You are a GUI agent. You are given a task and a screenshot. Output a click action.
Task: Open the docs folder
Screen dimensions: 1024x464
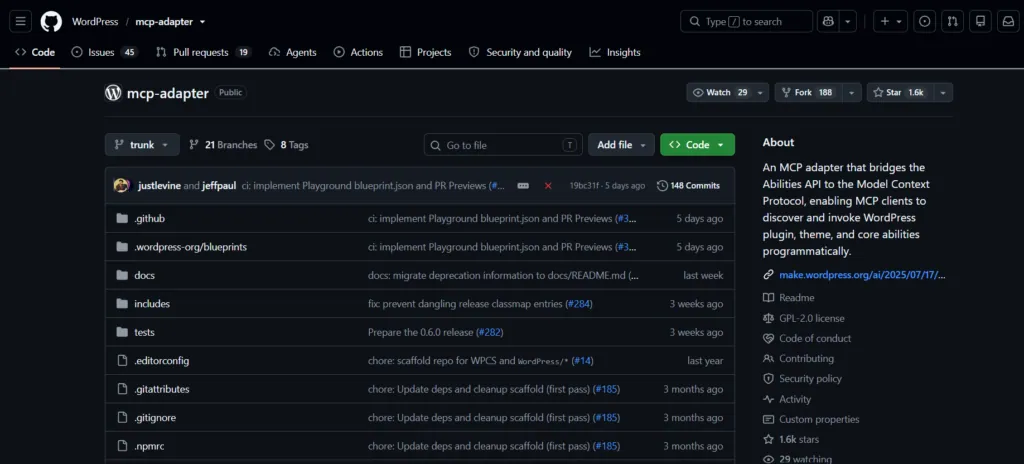pos(144,275)
